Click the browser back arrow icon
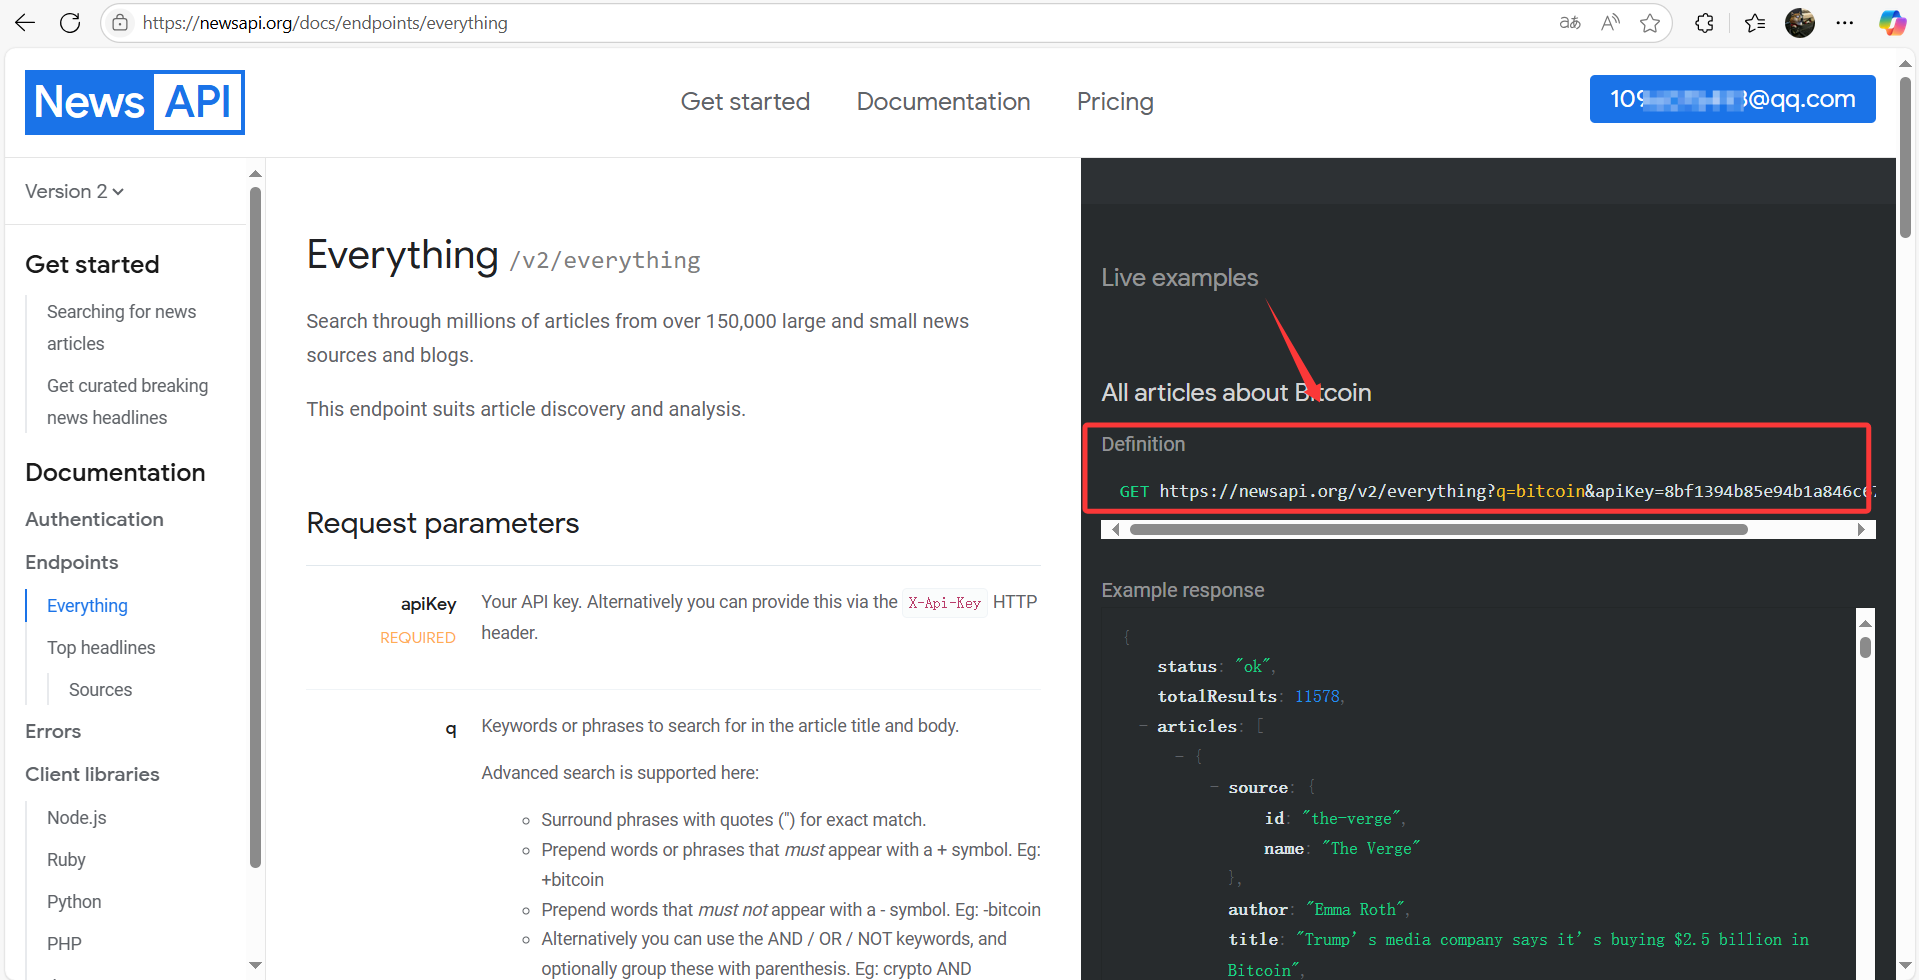Image resolution: width=1919 pixels, height=980 pixels. click(25, 23)
